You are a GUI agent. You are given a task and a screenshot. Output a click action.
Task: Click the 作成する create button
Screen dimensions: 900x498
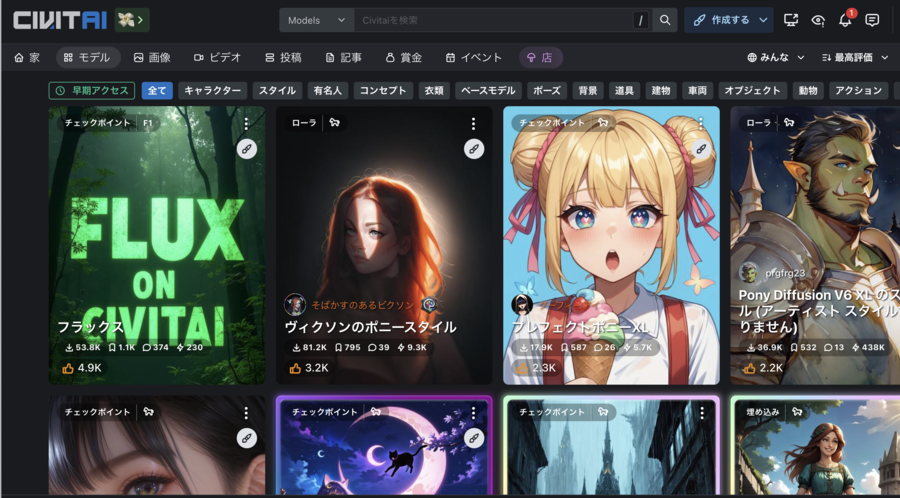click(722, 20)
